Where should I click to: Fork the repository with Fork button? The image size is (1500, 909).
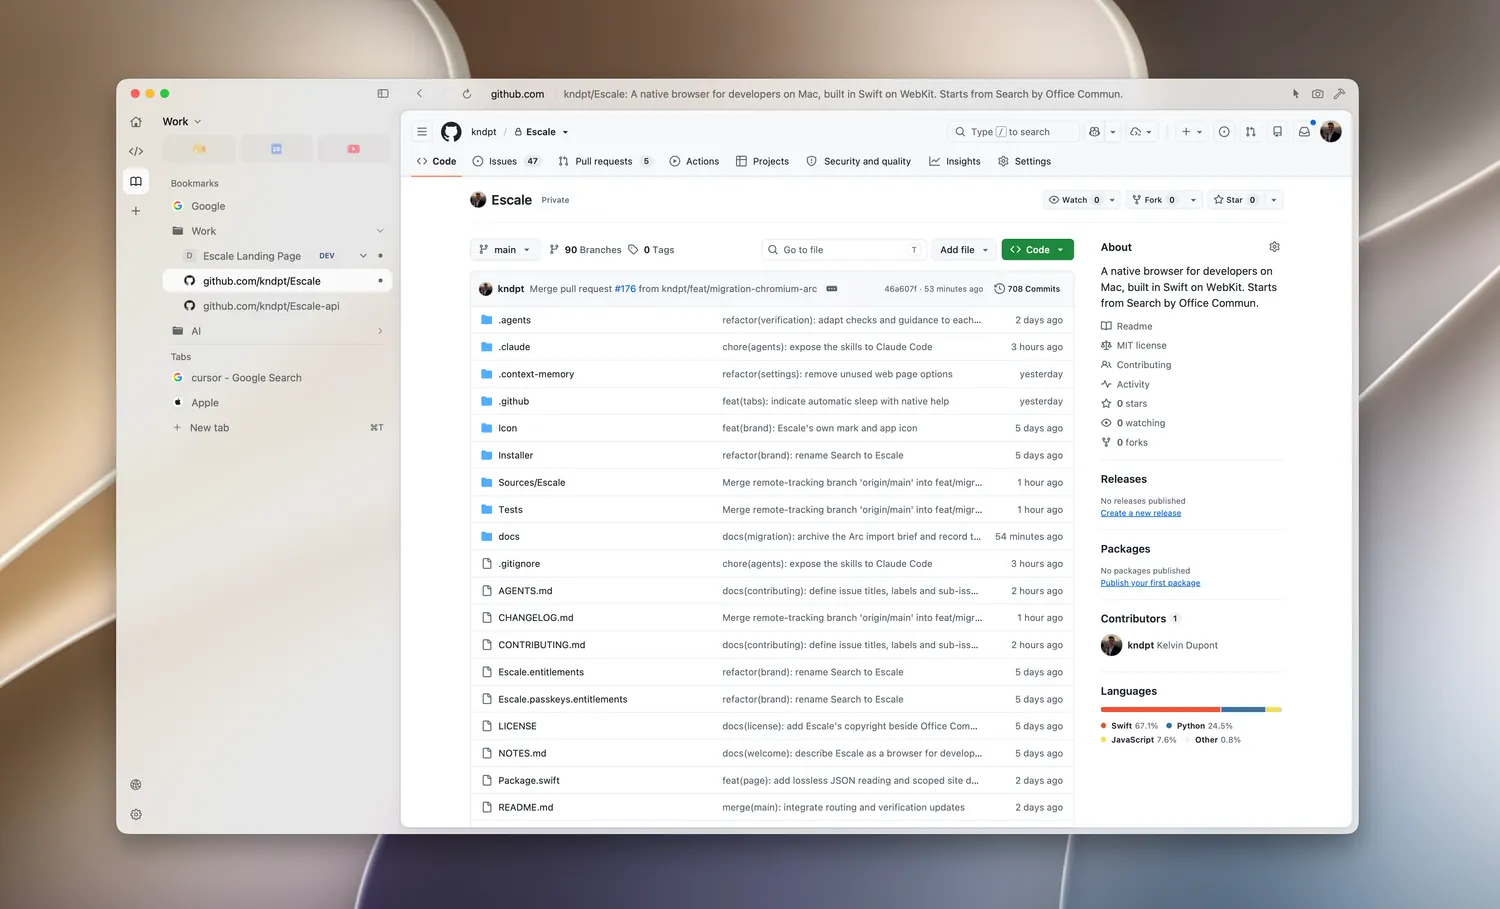(1154, 200)
